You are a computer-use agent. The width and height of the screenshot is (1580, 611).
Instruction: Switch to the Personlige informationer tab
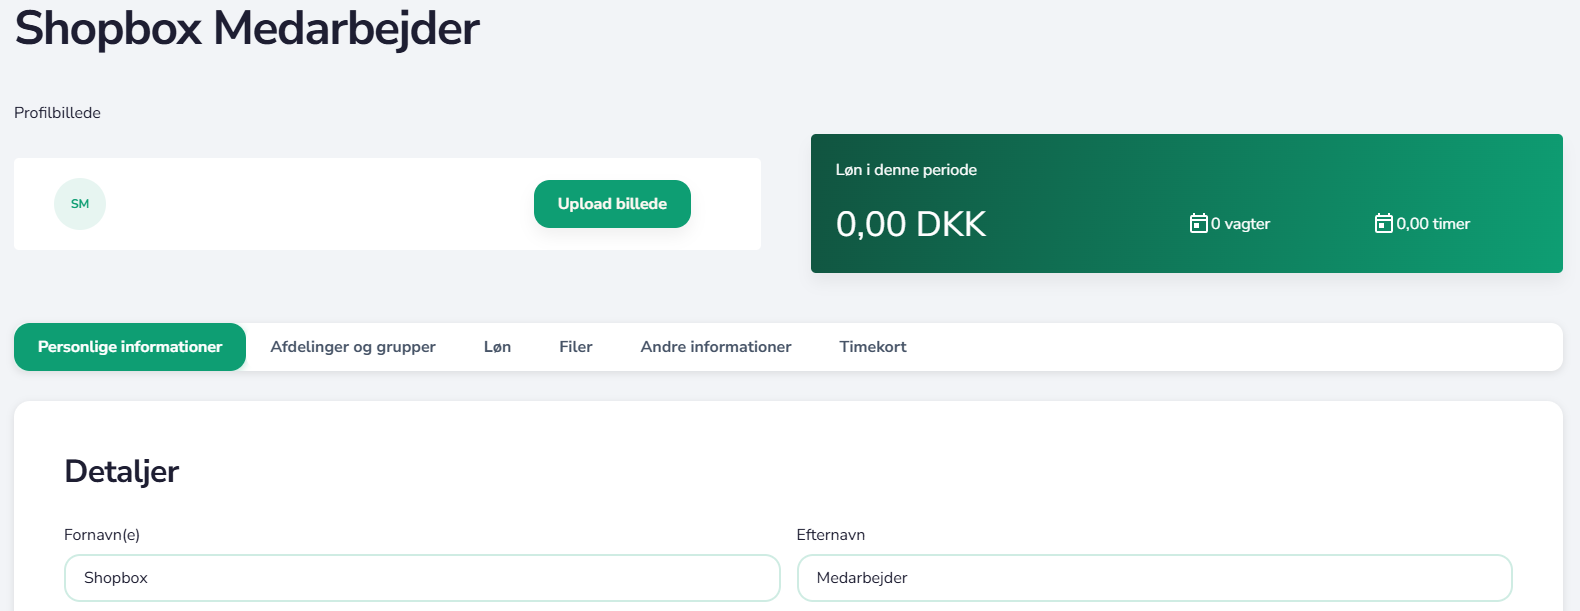[130, 347]
